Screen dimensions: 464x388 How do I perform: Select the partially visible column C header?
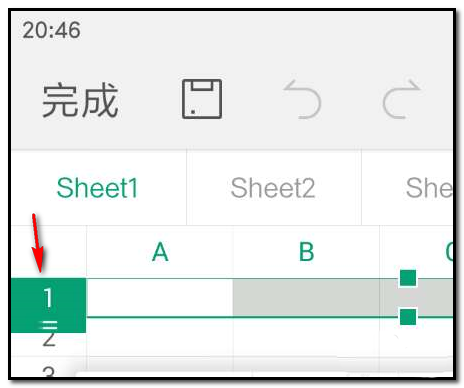tap(416, 252)
